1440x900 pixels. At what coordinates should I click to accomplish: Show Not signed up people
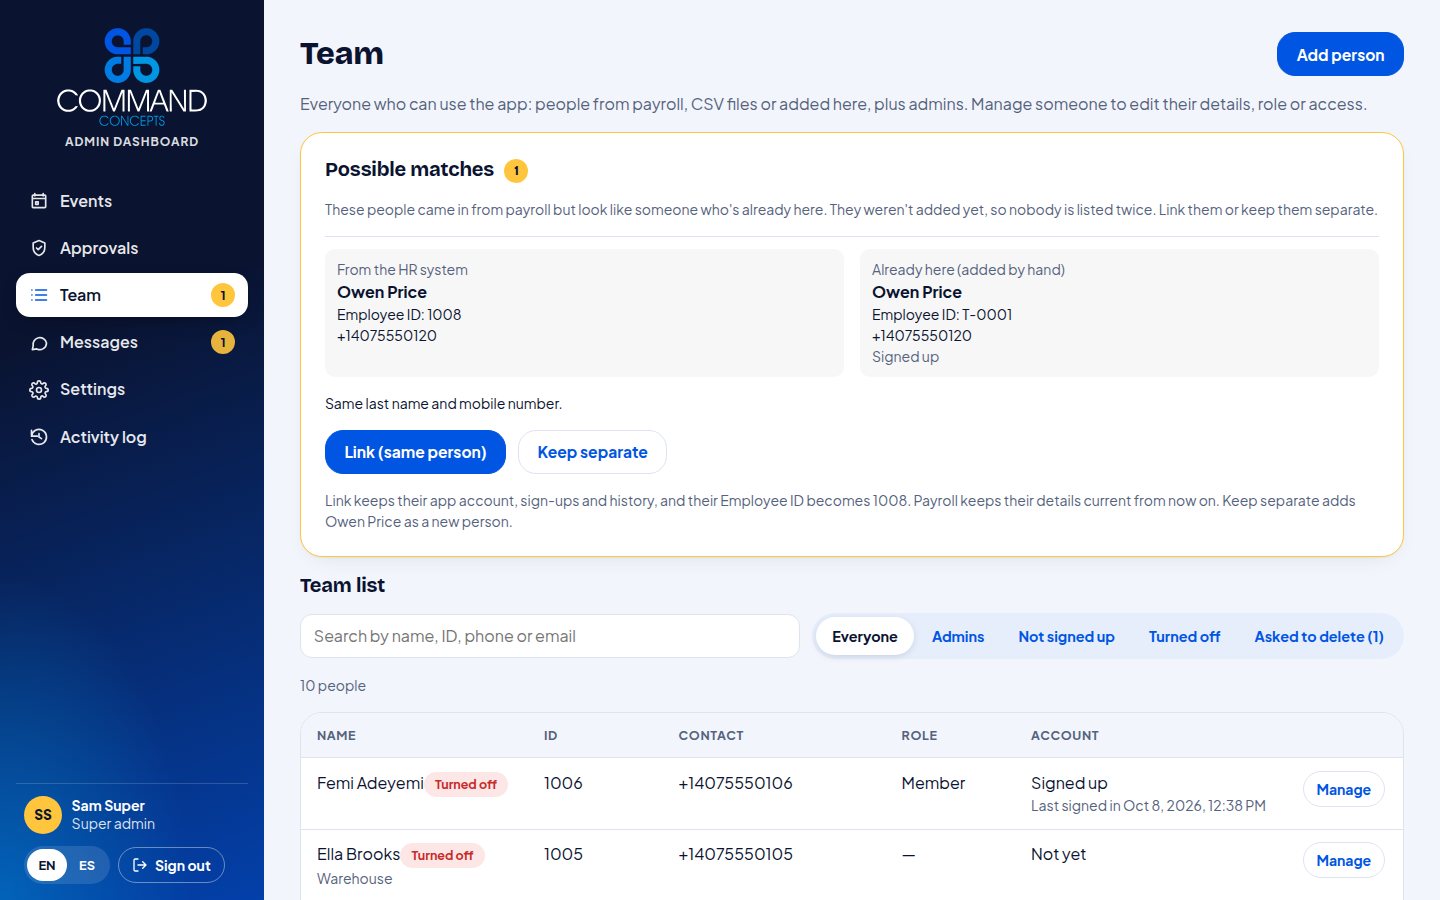pyautogui.click(x=1066, y=637)
